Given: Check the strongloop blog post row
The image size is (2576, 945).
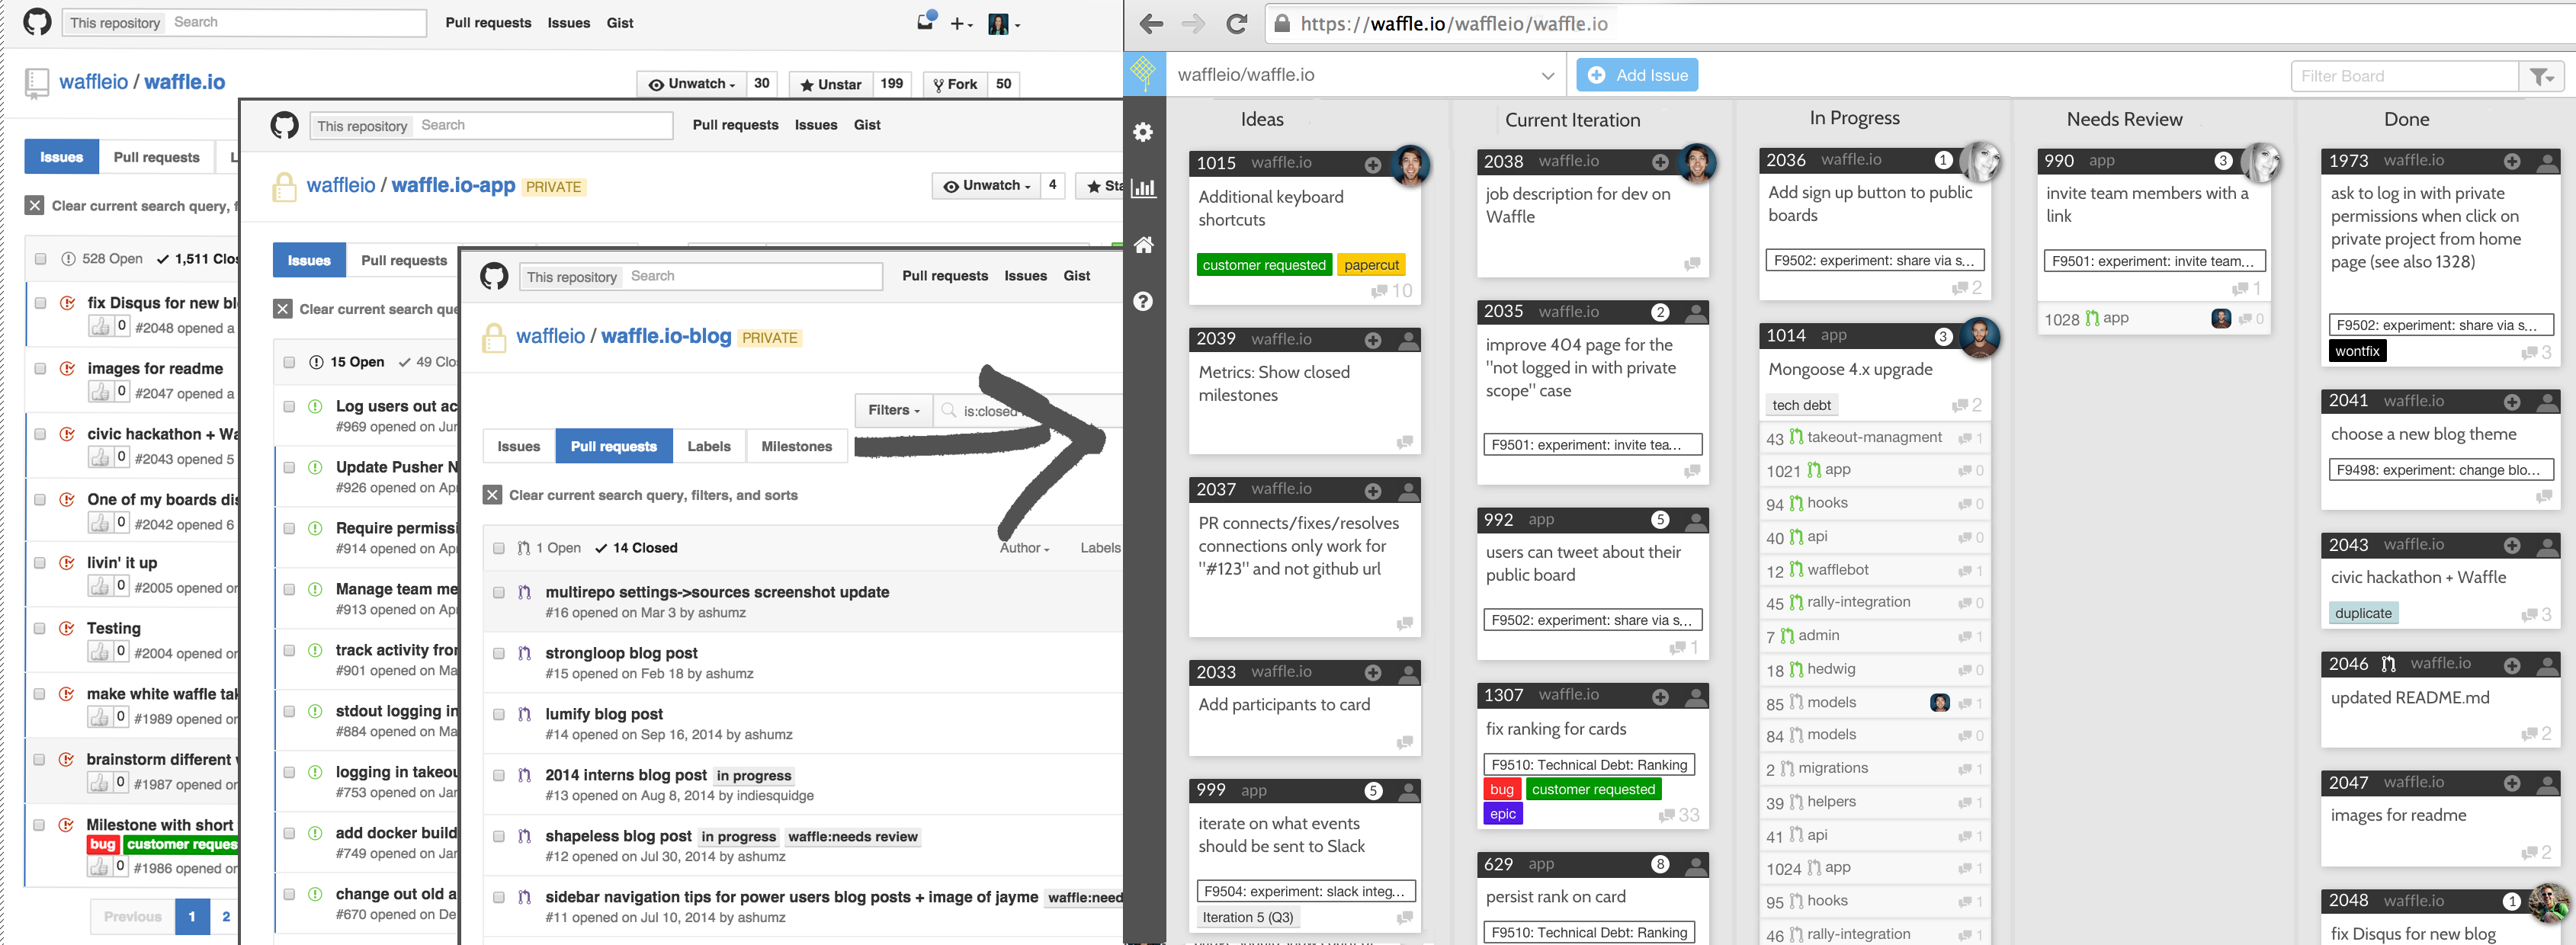Looking at the screenshot, I should pyautogui.click(x=499, y=653).
